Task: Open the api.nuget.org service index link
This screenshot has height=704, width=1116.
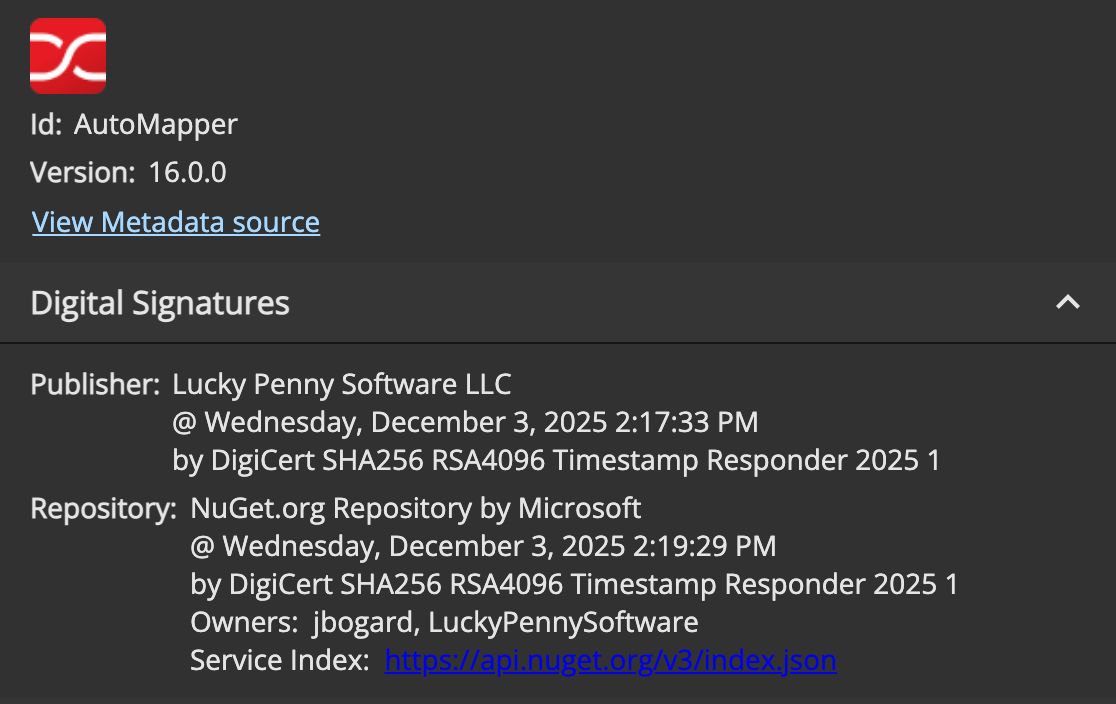Action: tap(610, 660)
